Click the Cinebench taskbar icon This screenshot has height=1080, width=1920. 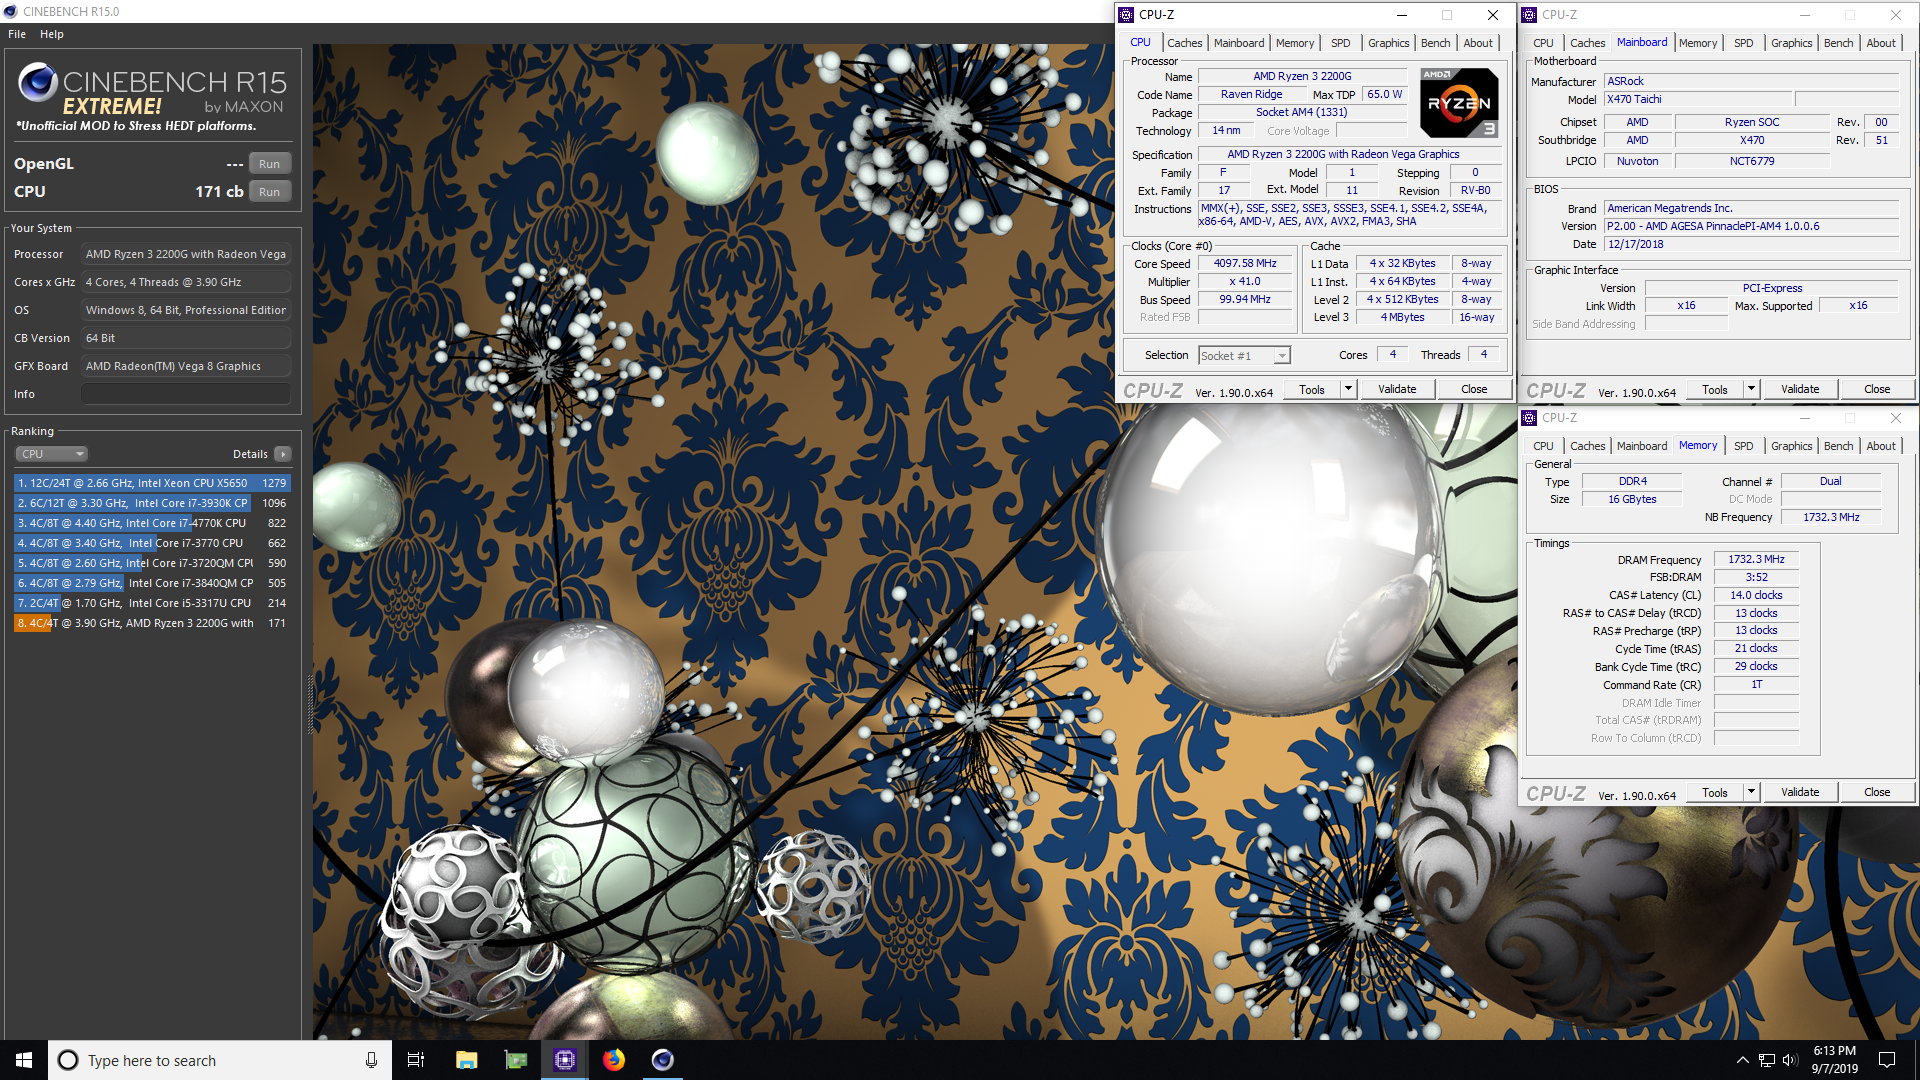pos(663,1060)
